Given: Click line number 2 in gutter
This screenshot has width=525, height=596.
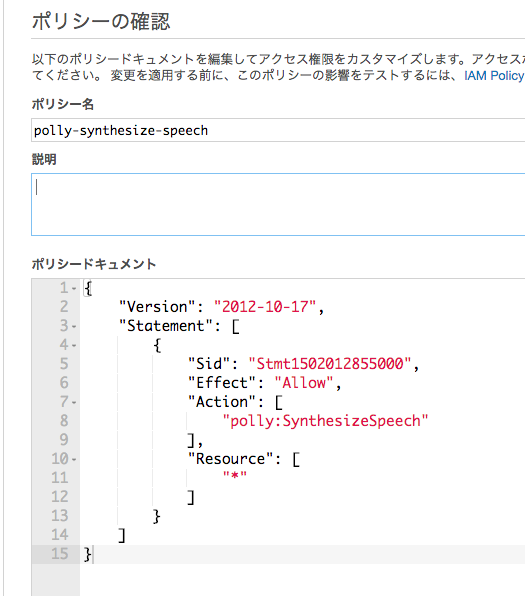Looking at the screenshot, I should 64,307.
